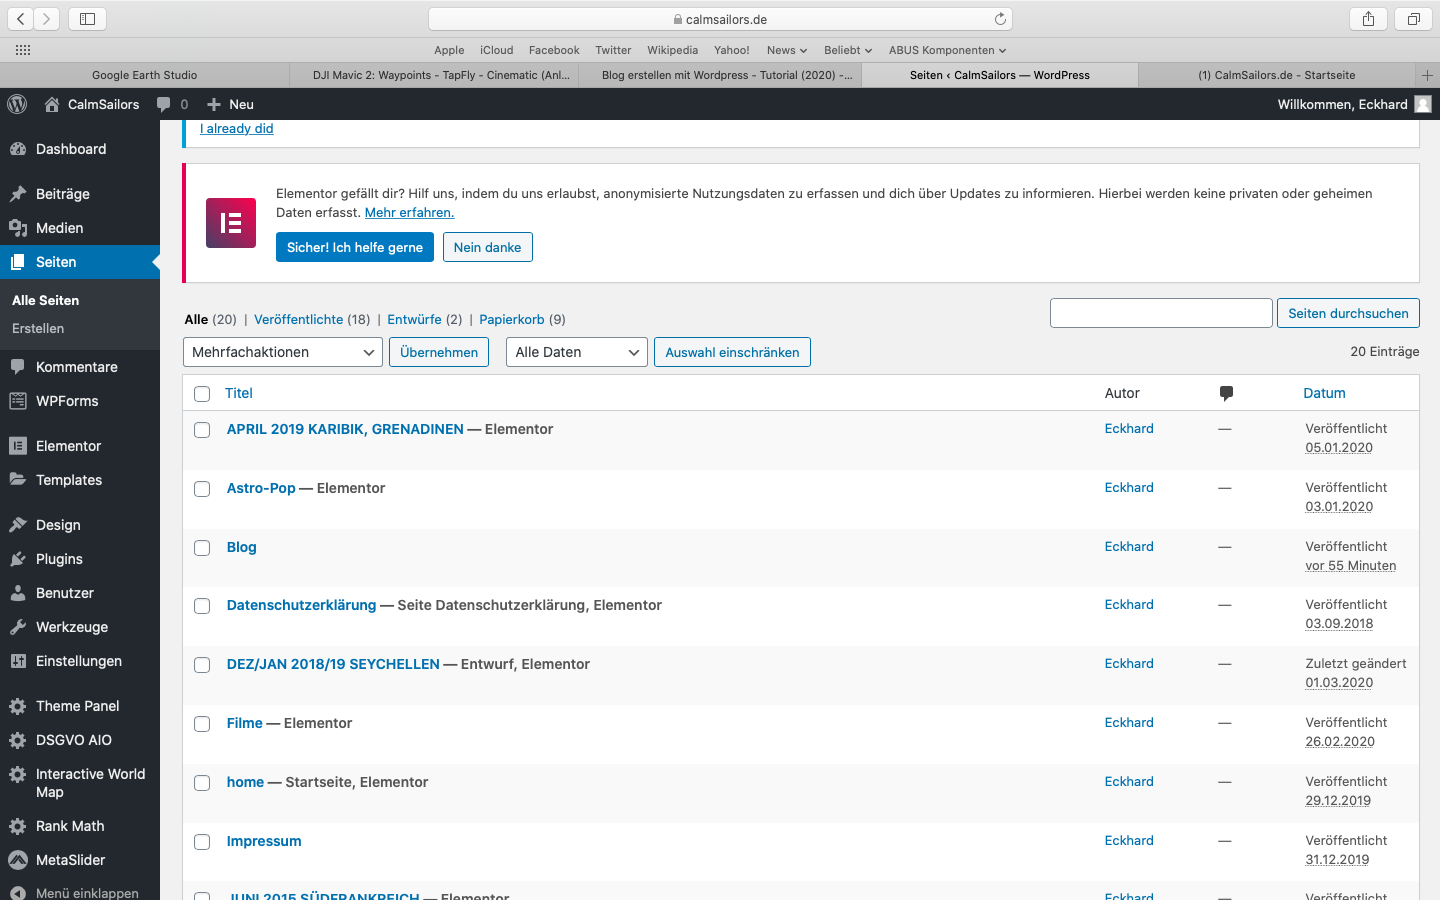
Task: Tick the select-all checkbox beside Titel
Action: (x=202, y=394)
